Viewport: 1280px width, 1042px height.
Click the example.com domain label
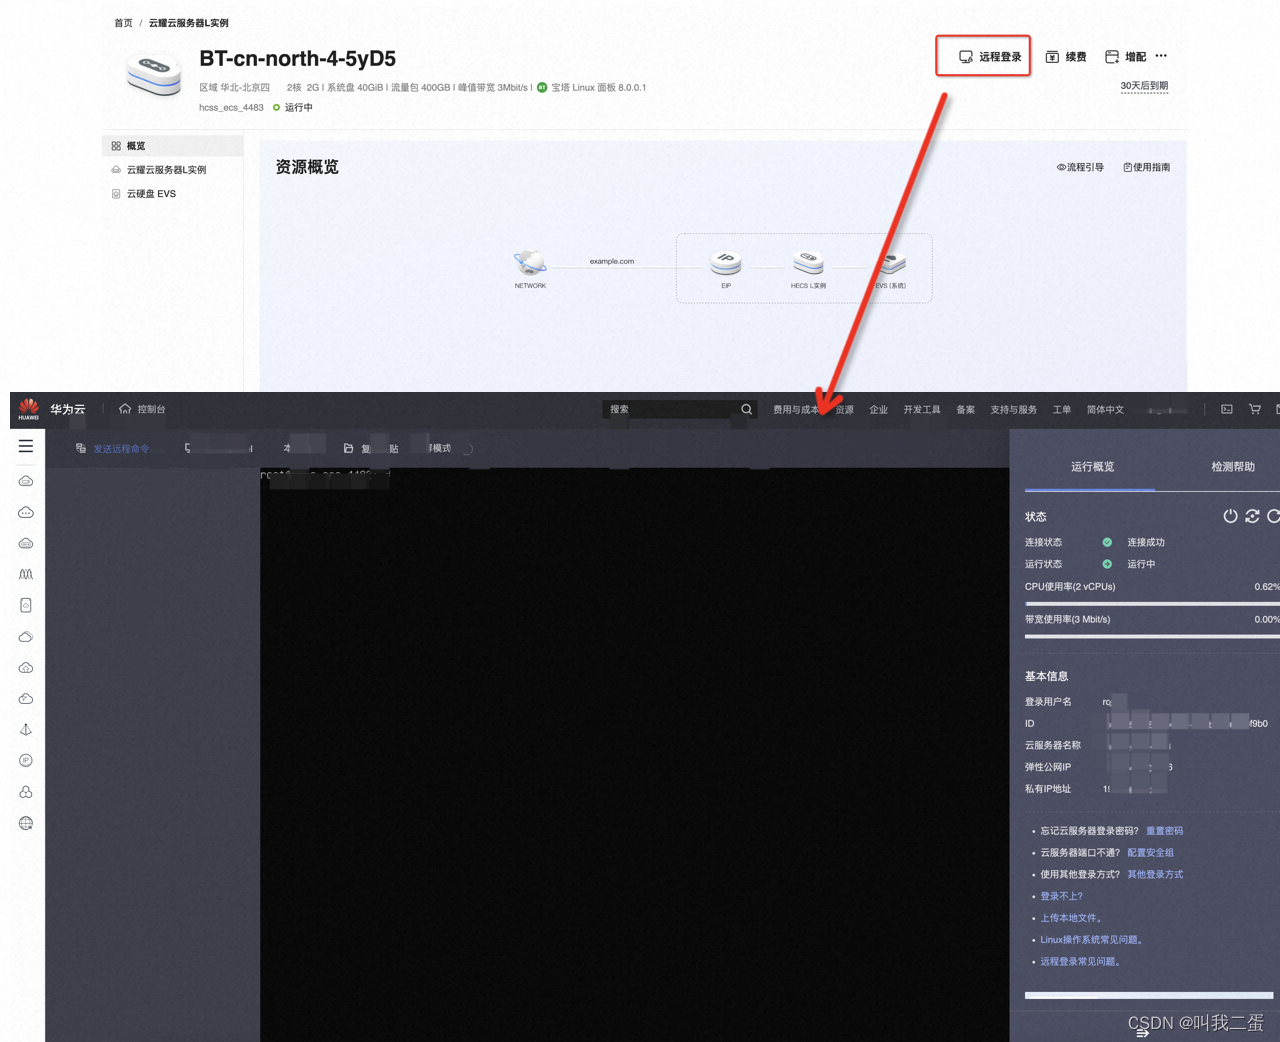tap(612, 261)
